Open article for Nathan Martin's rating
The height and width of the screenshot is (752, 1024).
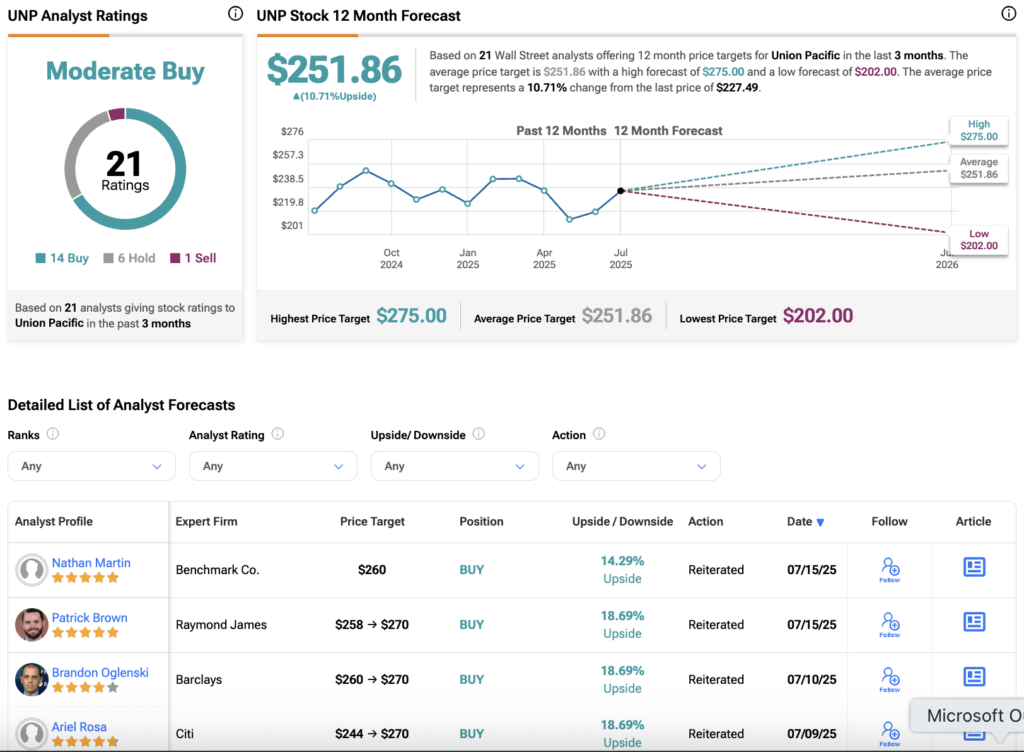click(x=974, y=568)
